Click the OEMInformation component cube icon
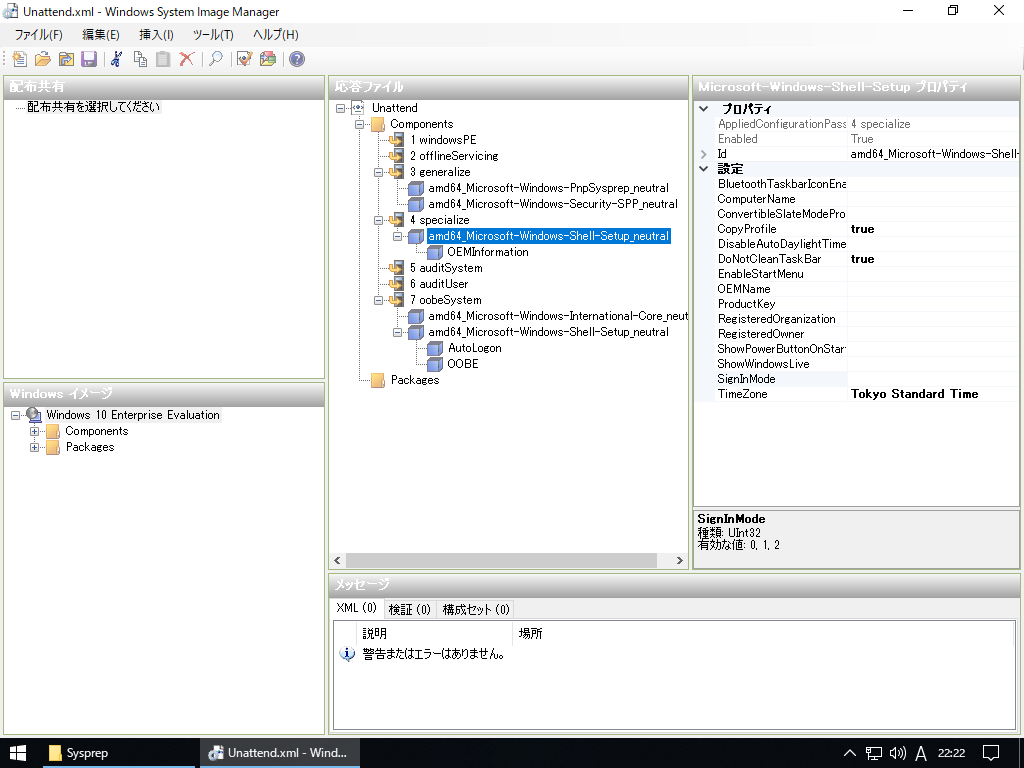1024x768 pixels. coord(435,252)
